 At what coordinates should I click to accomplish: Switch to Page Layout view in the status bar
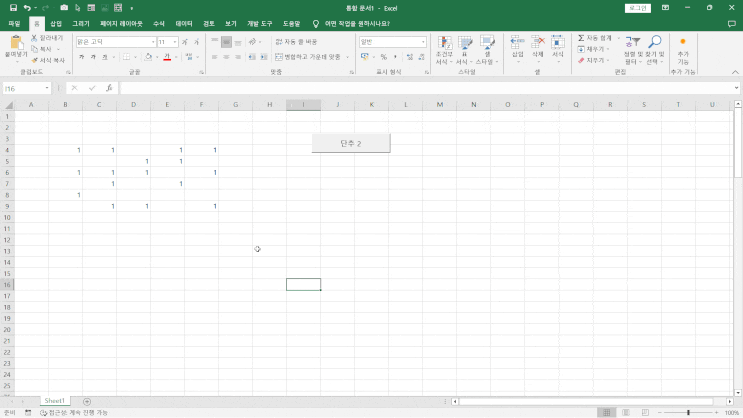[x=626, y=413]
